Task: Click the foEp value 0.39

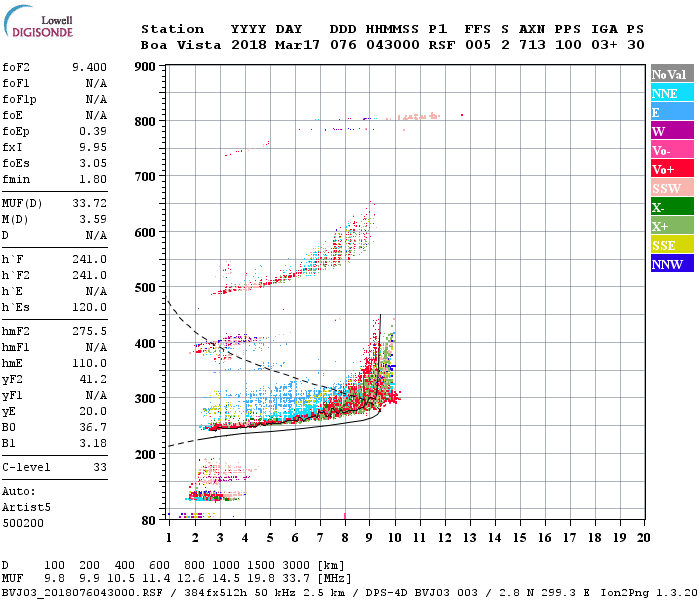Action: tap(93, 131)
